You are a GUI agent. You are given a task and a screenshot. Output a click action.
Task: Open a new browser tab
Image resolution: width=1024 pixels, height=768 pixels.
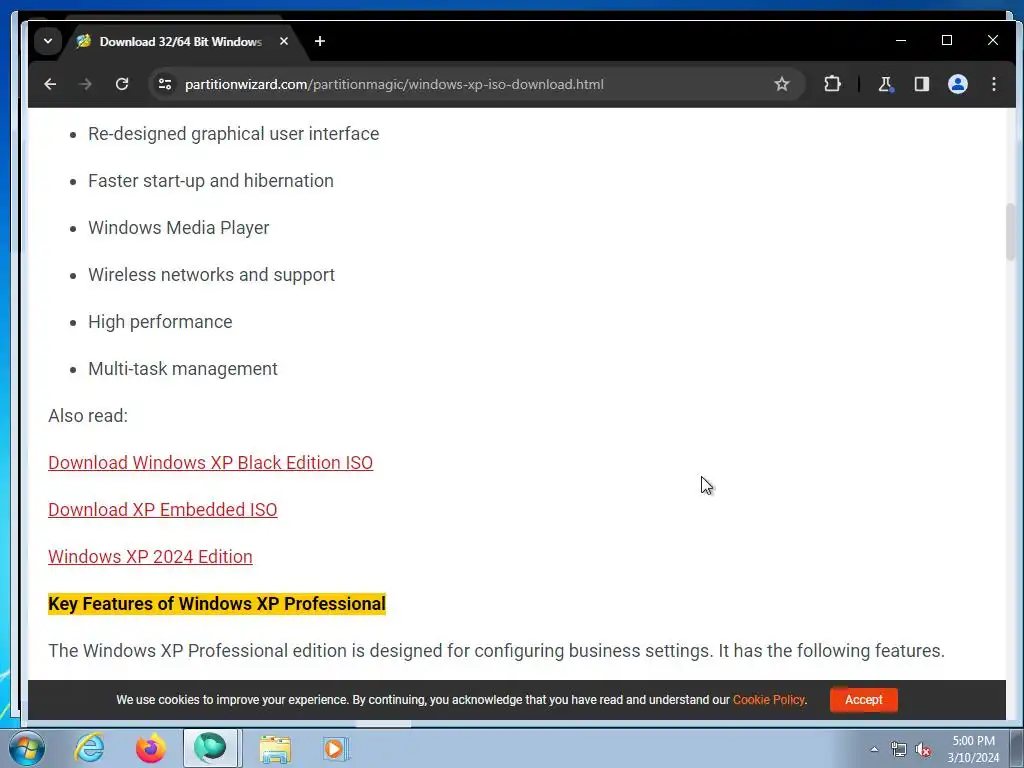(319, 41)
